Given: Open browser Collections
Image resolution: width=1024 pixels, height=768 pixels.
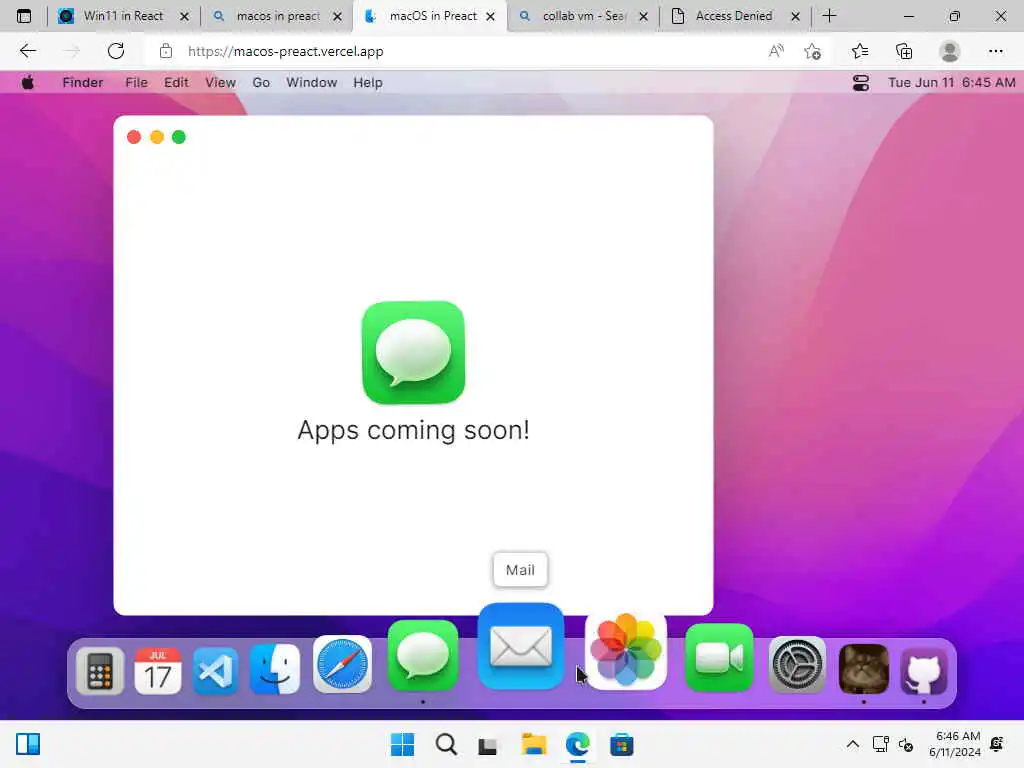Looking at the screenshot, I should [x=904, y=51].
